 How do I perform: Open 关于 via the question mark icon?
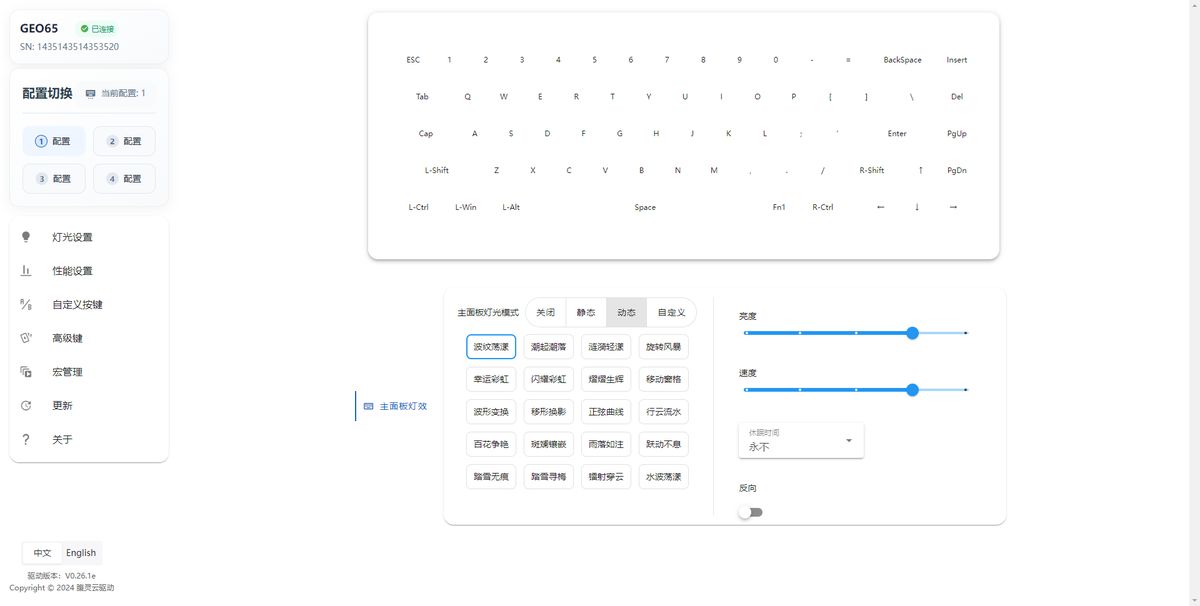click(x=26, y=439)
